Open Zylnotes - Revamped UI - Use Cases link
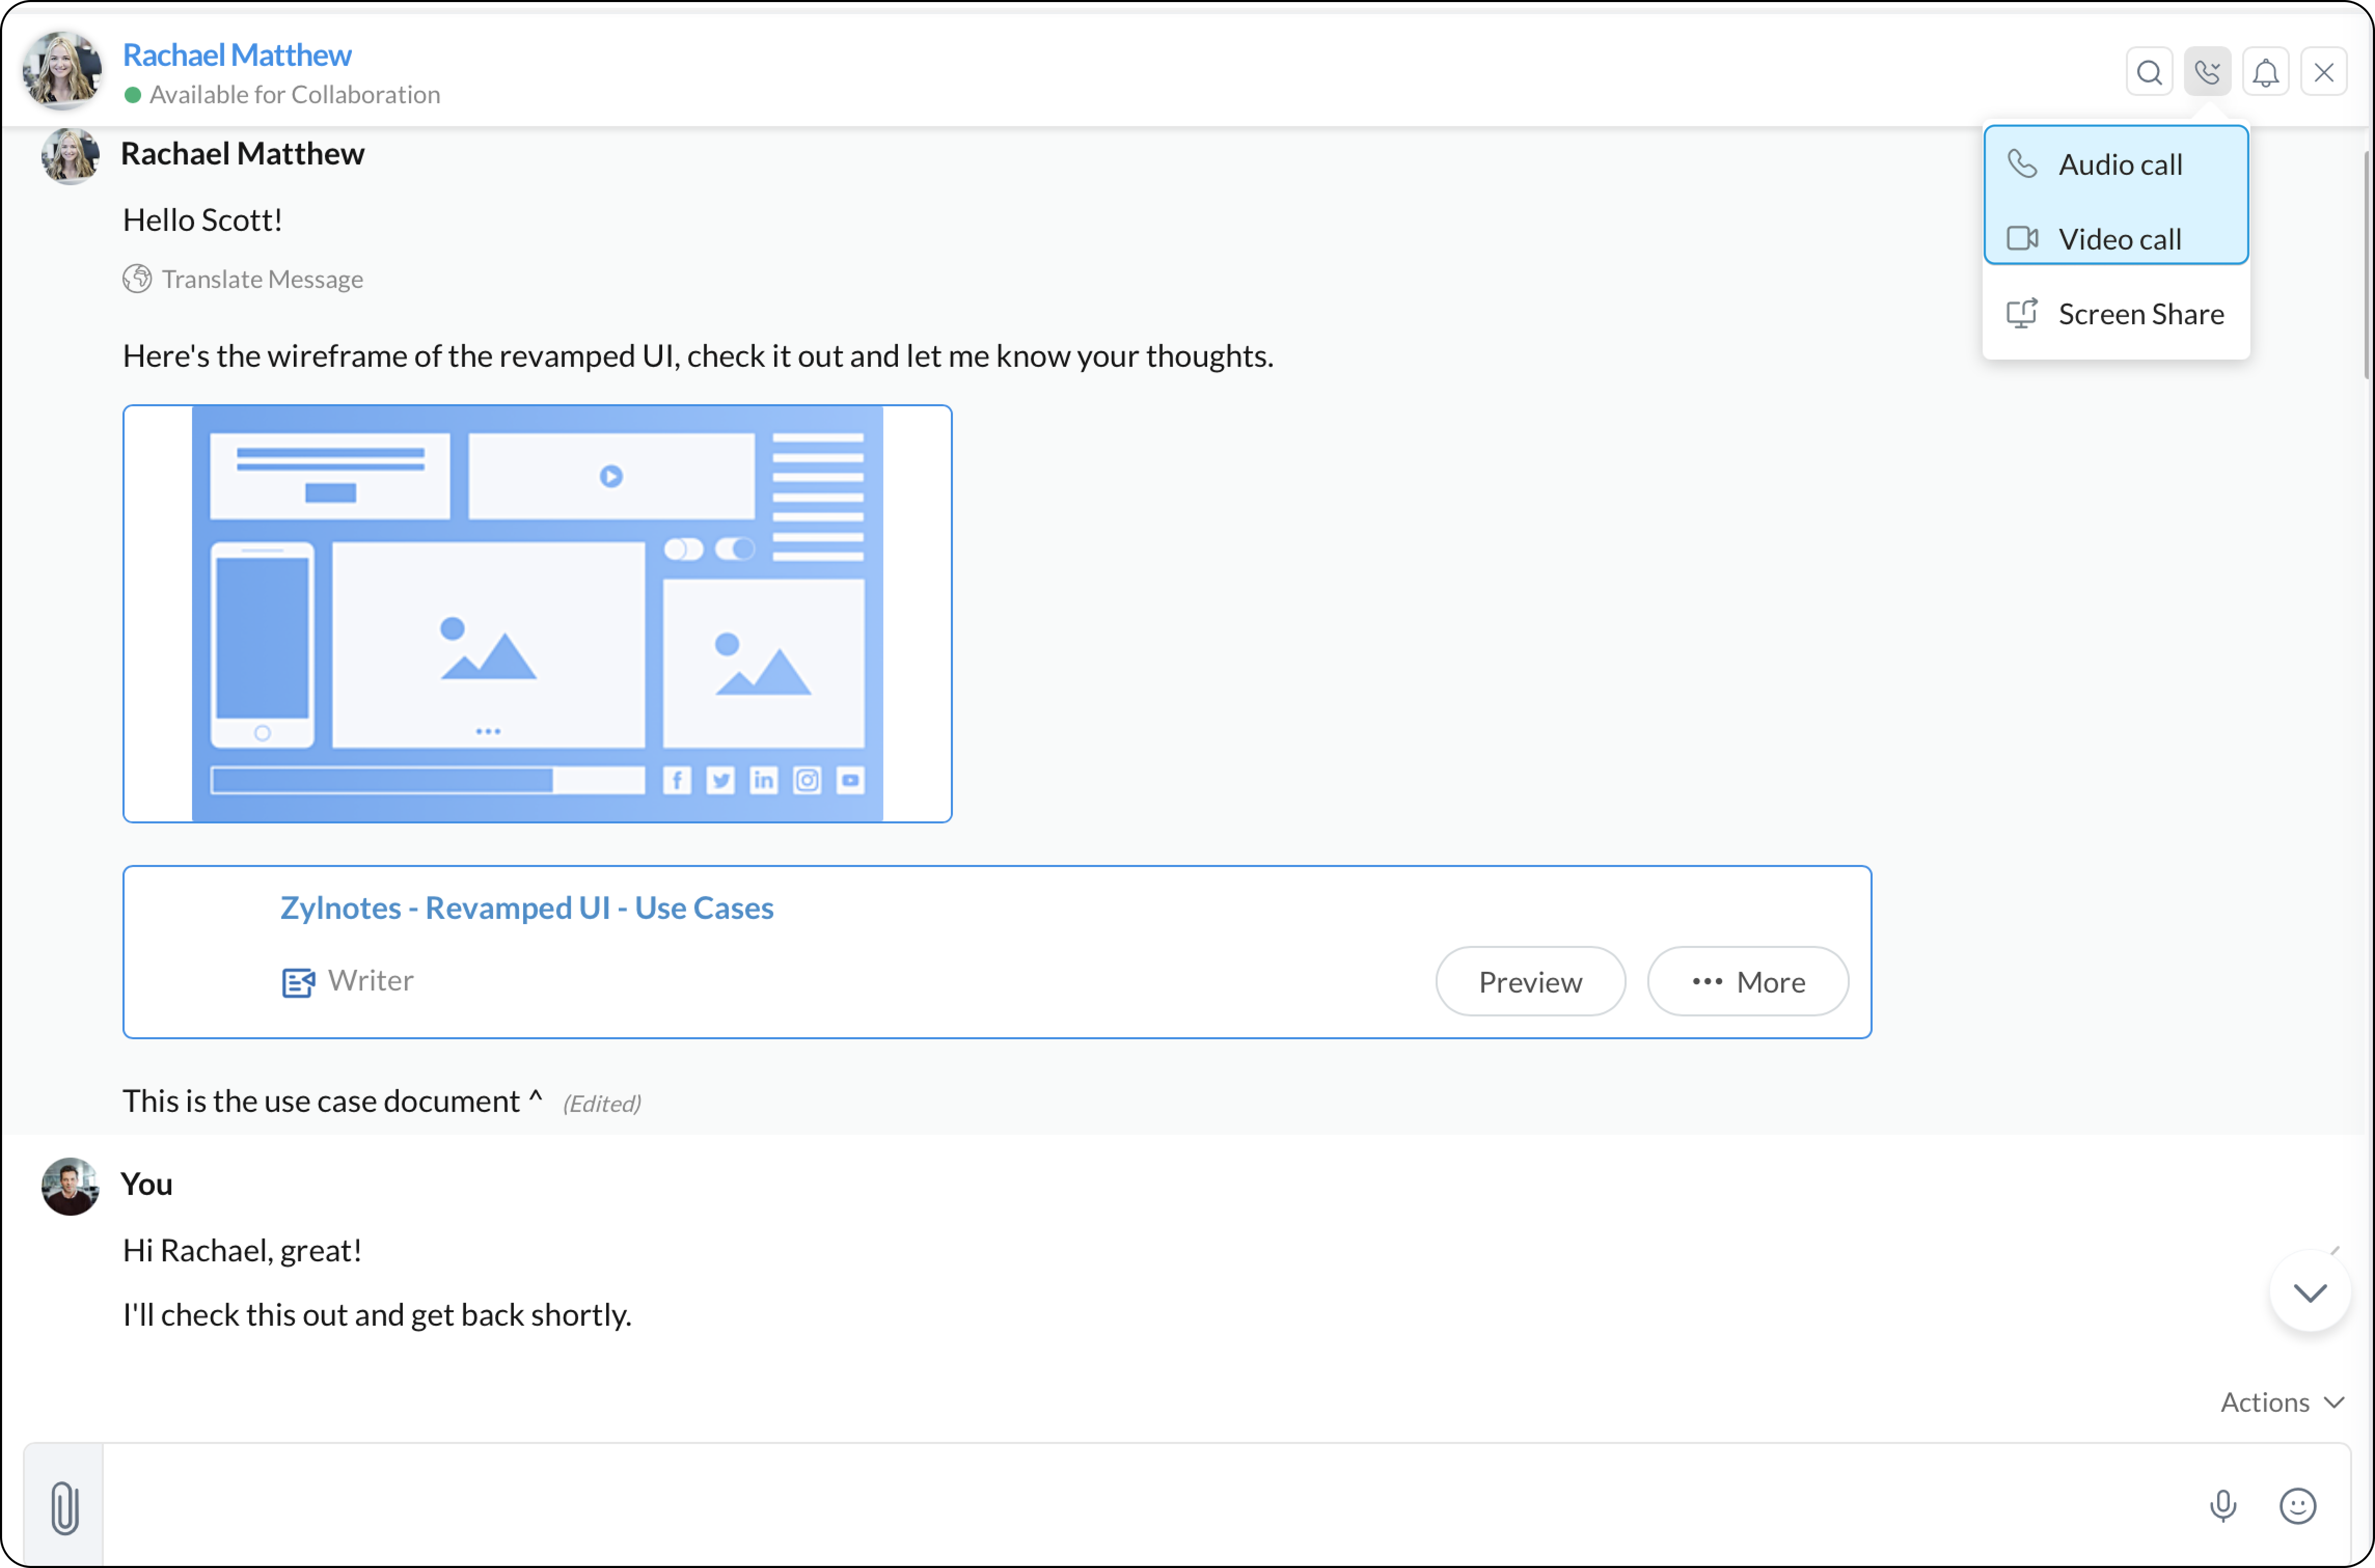This screenshot has width=2375, height=1568. pyautogui.click(x=526, y=908)
